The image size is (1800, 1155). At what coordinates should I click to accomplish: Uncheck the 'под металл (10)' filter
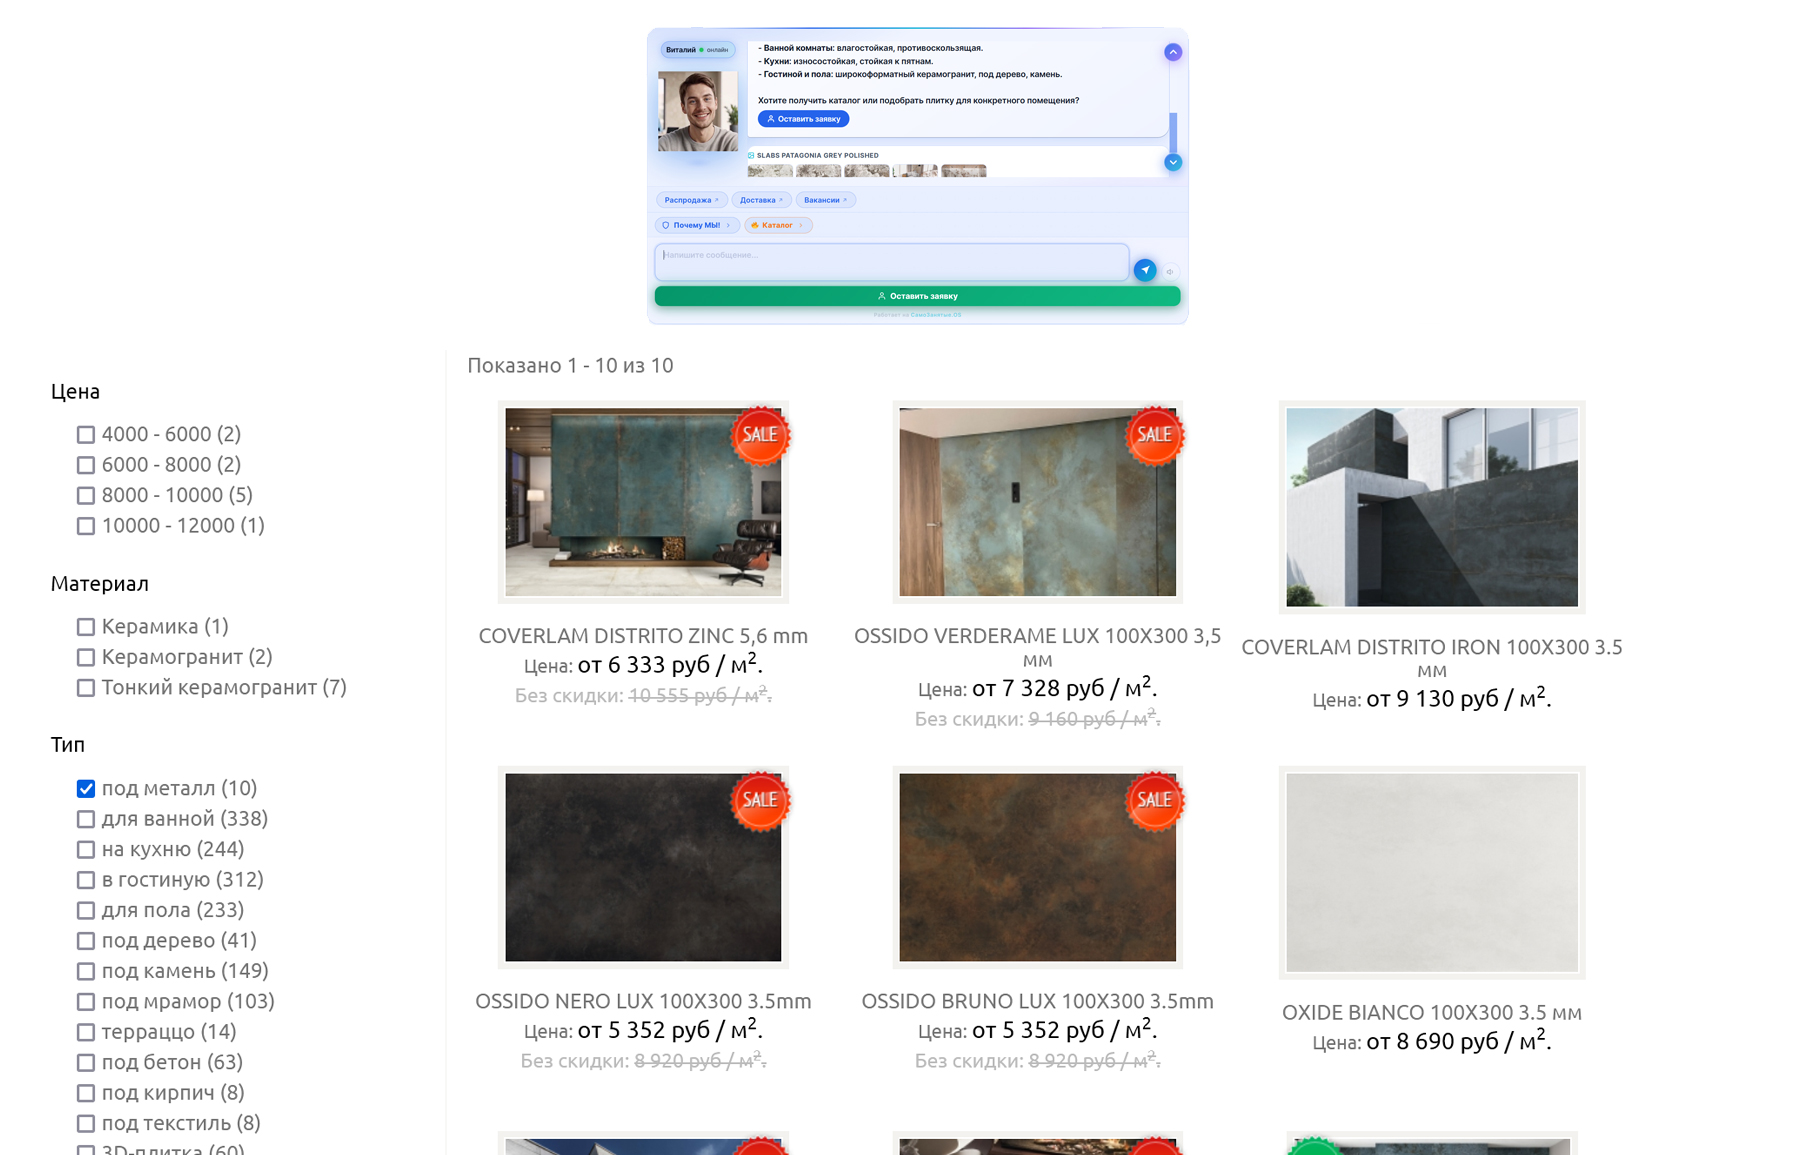click(x=86, y=789)
